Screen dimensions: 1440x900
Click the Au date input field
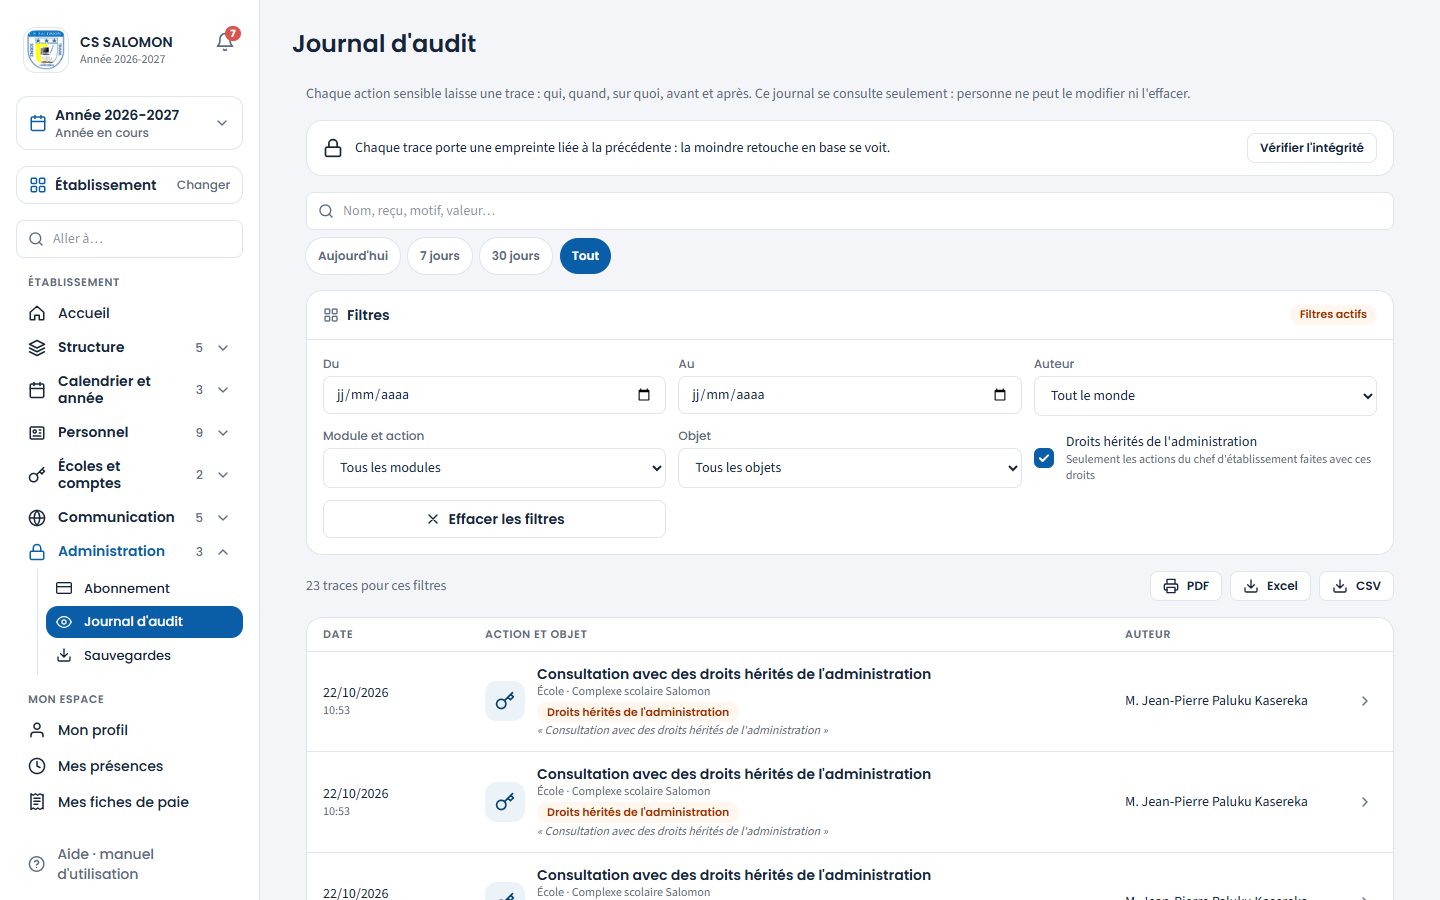pyautogui.click(x=850, y=395)
